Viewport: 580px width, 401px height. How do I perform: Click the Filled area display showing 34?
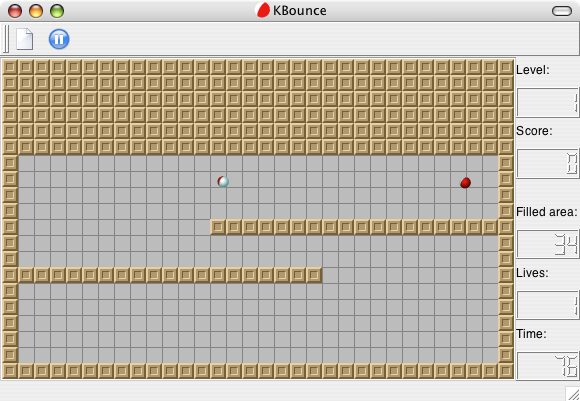(547, 244)
